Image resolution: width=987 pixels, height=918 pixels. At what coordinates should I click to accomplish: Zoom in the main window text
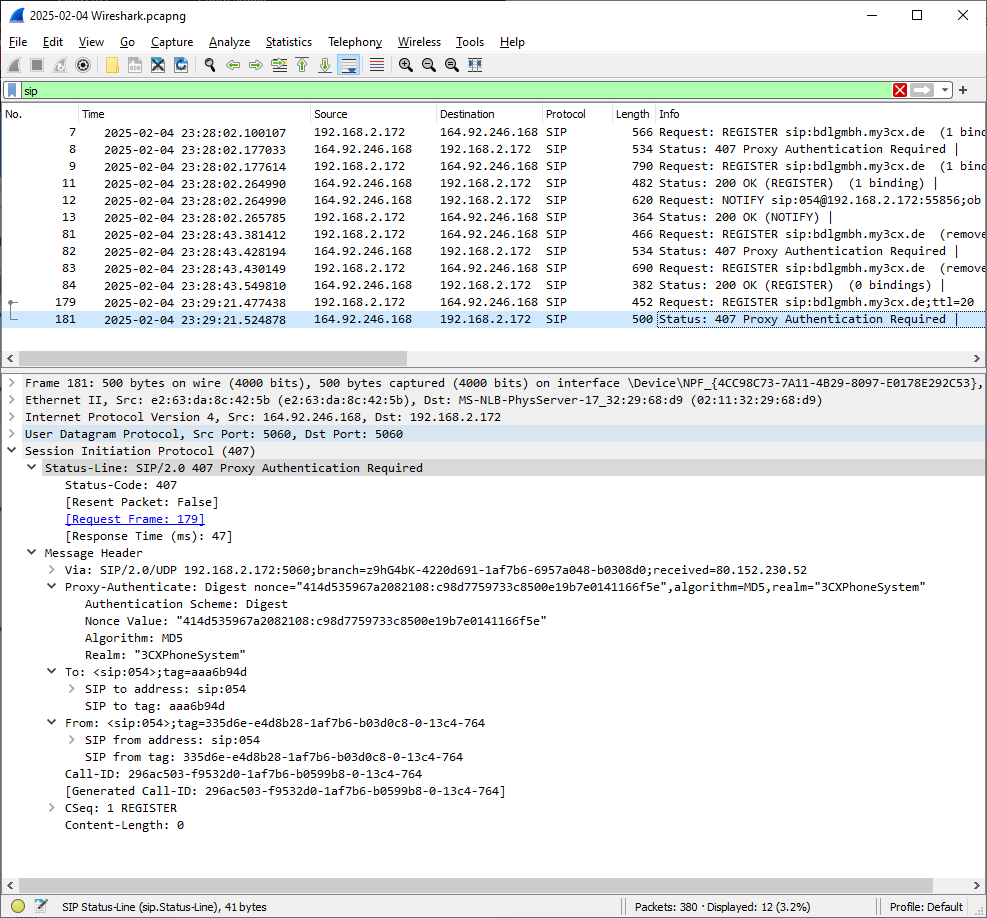(x=406, y=65)
